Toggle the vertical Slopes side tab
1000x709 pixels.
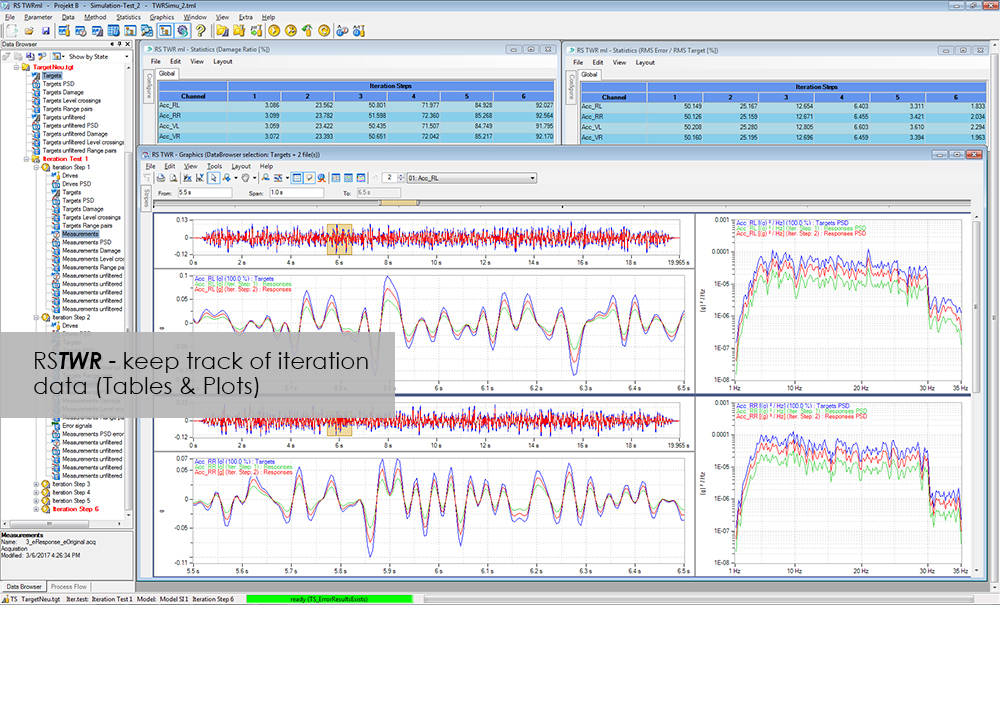click(148, 196)
